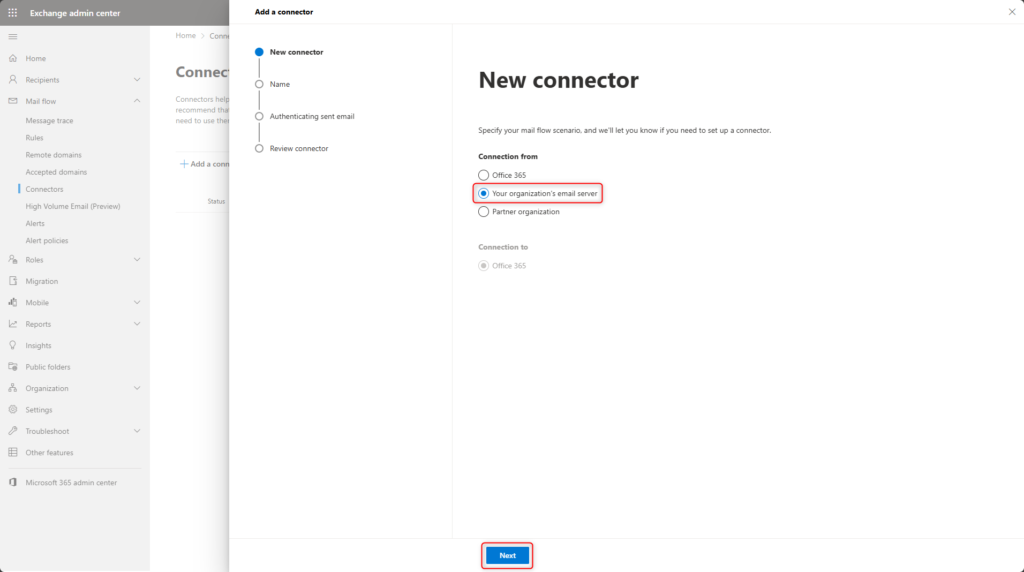Open Other features in sidebar
This screenshot has height=572, width=1024.
point(50,453)
